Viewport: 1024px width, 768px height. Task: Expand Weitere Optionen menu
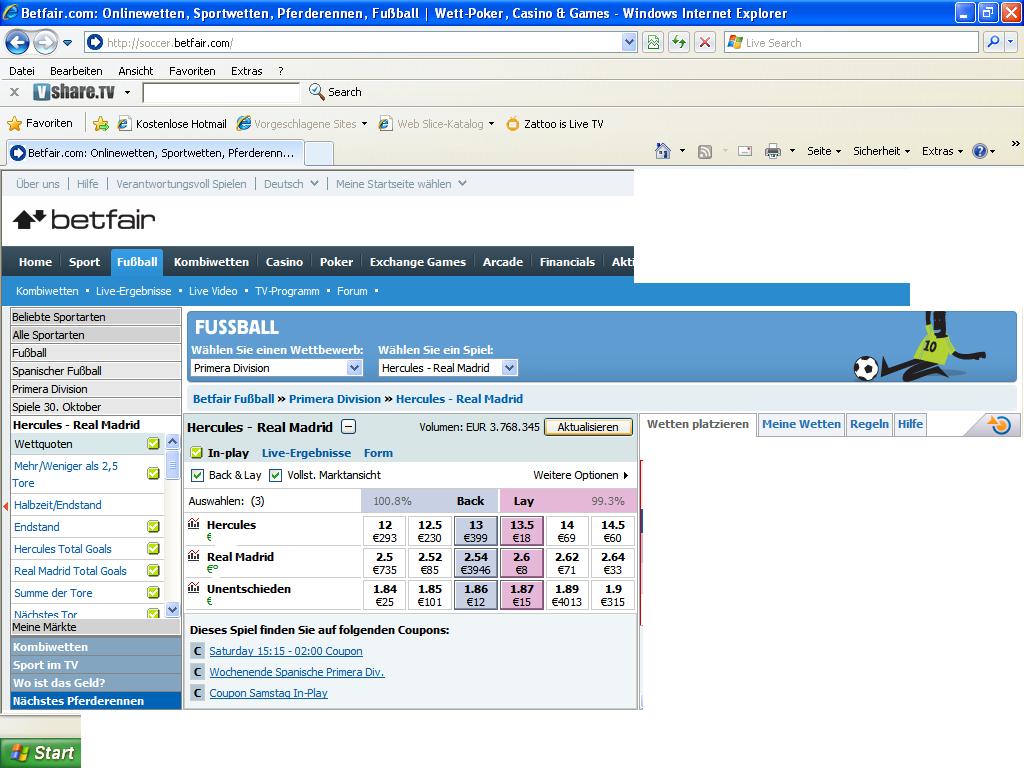click(581, 475)
